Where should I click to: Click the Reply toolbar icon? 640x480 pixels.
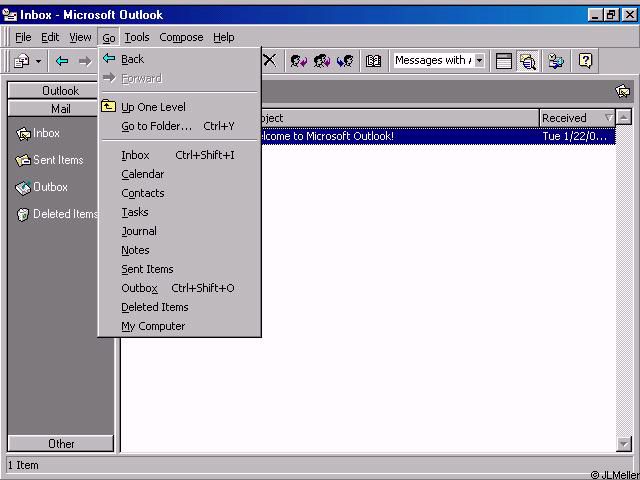tap(298, 61)
